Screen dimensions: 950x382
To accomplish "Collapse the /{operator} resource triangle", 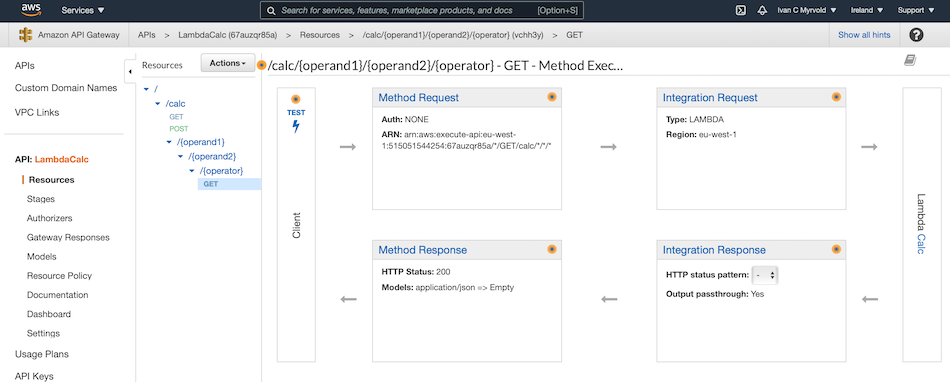I will pos(192,171).
